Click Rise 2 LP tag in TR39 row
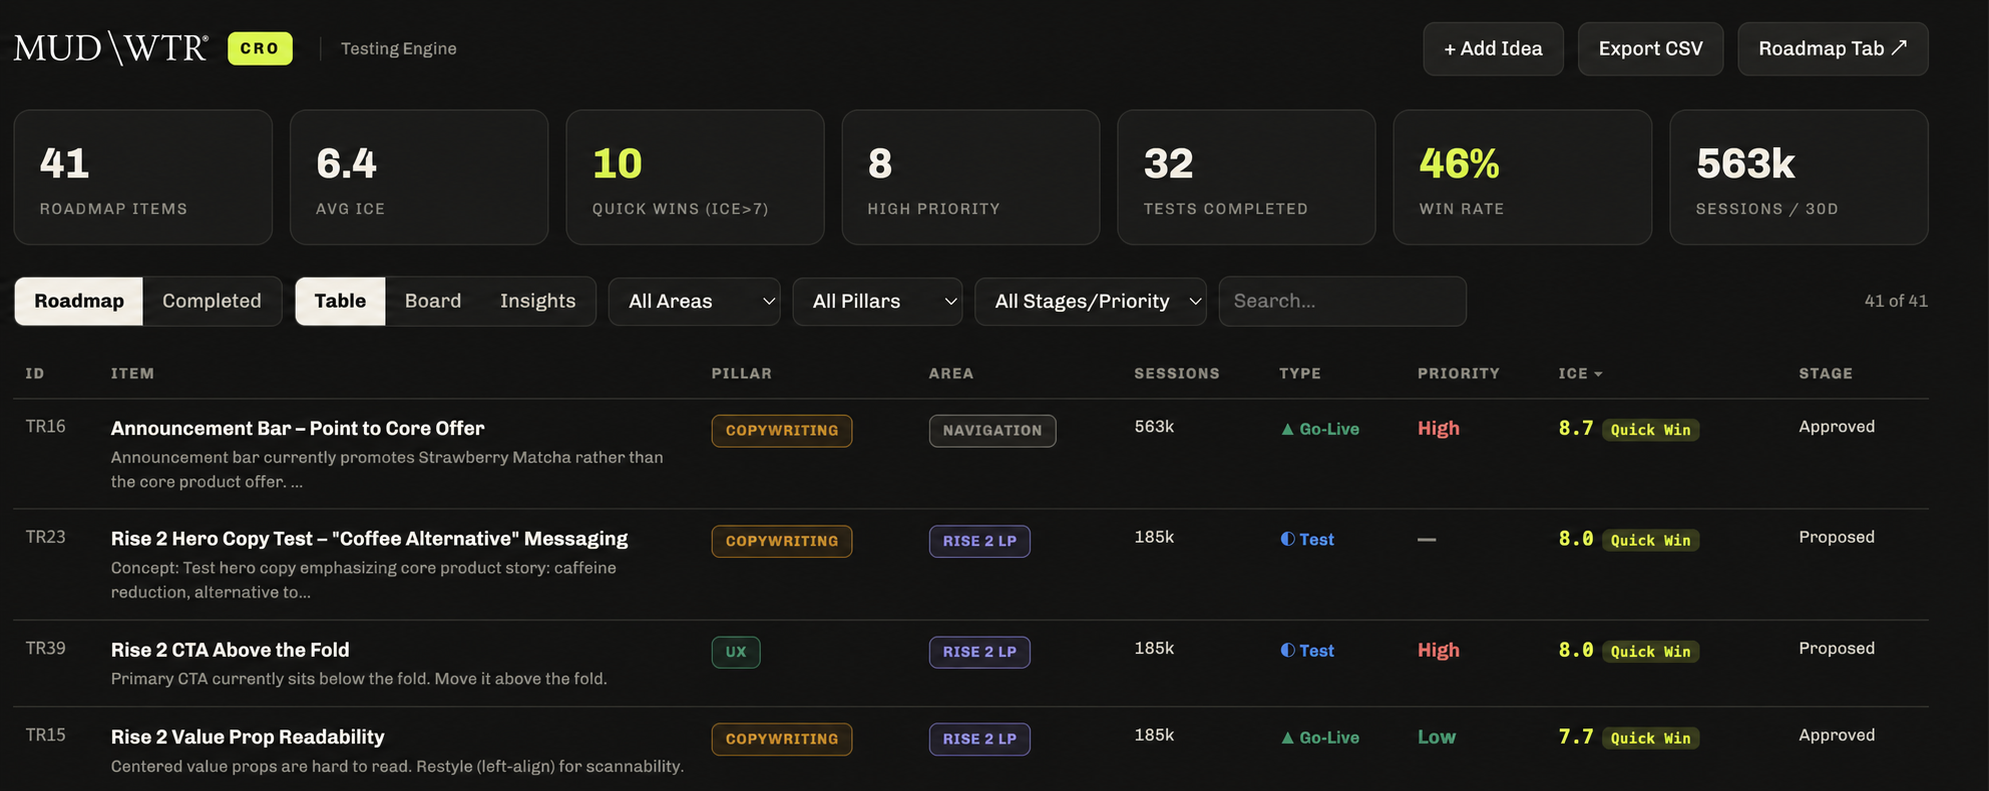Screen dimensions: 1989x791 pos(979,652)
